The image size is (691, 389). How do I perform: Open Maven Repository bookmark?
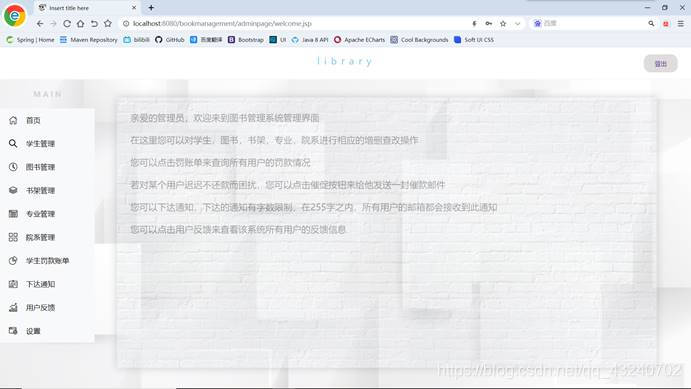[x=89, y=40]
